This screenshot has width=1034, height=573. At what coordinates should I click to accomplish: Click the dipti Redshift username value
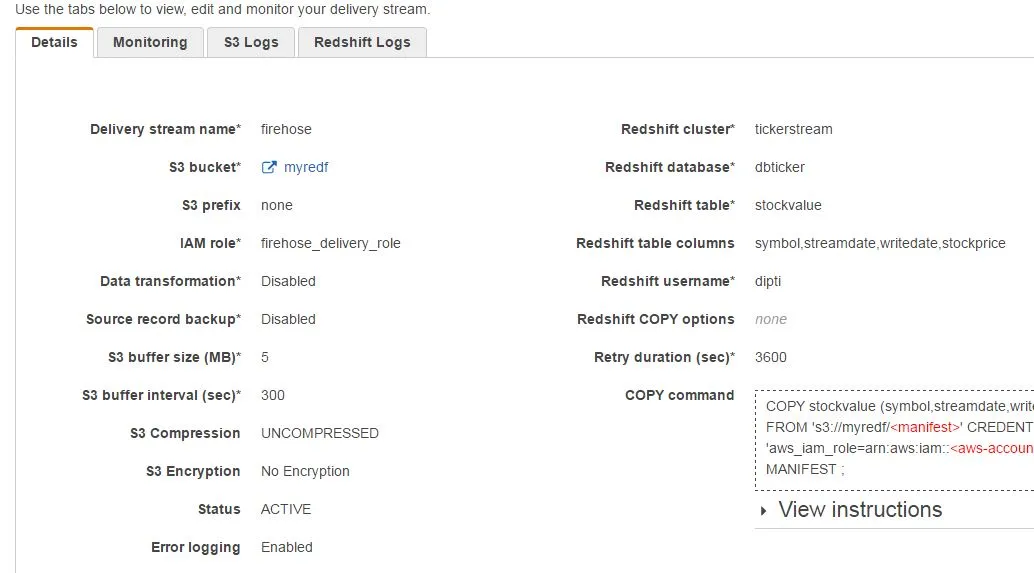tap(768, 281)
